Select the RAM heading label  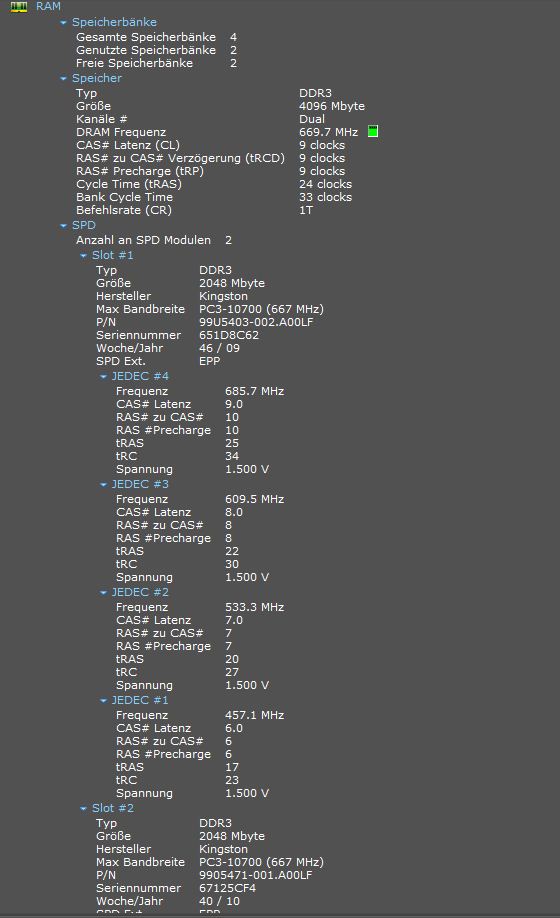coord(48,6)
